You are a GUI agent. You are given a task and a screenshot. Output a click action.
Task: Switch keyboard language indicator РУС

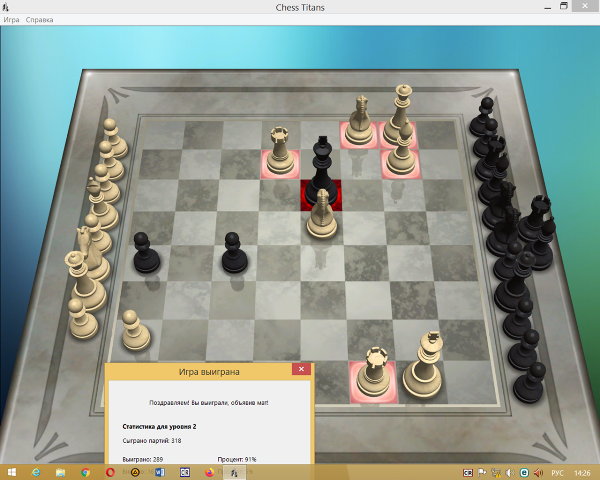(558, 472)
